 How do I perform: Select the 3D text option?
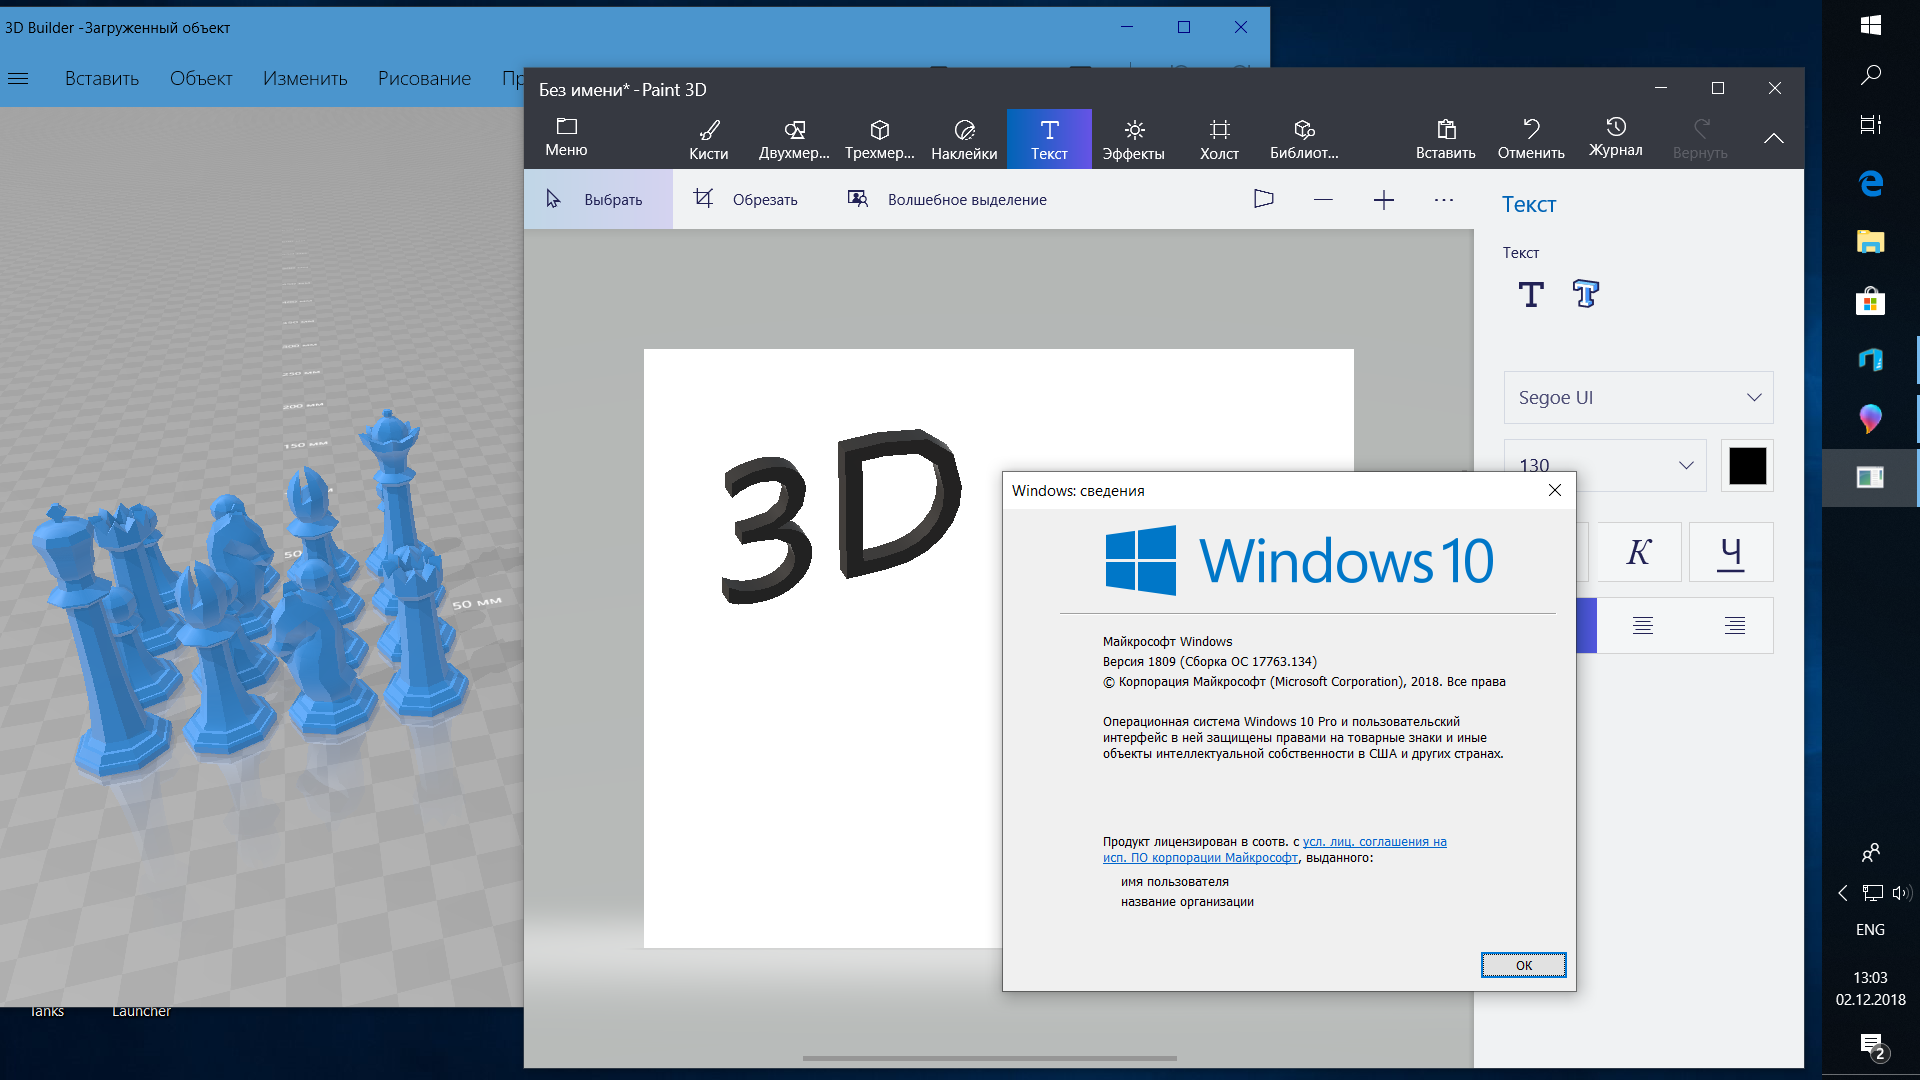(x=1586, y=294)
